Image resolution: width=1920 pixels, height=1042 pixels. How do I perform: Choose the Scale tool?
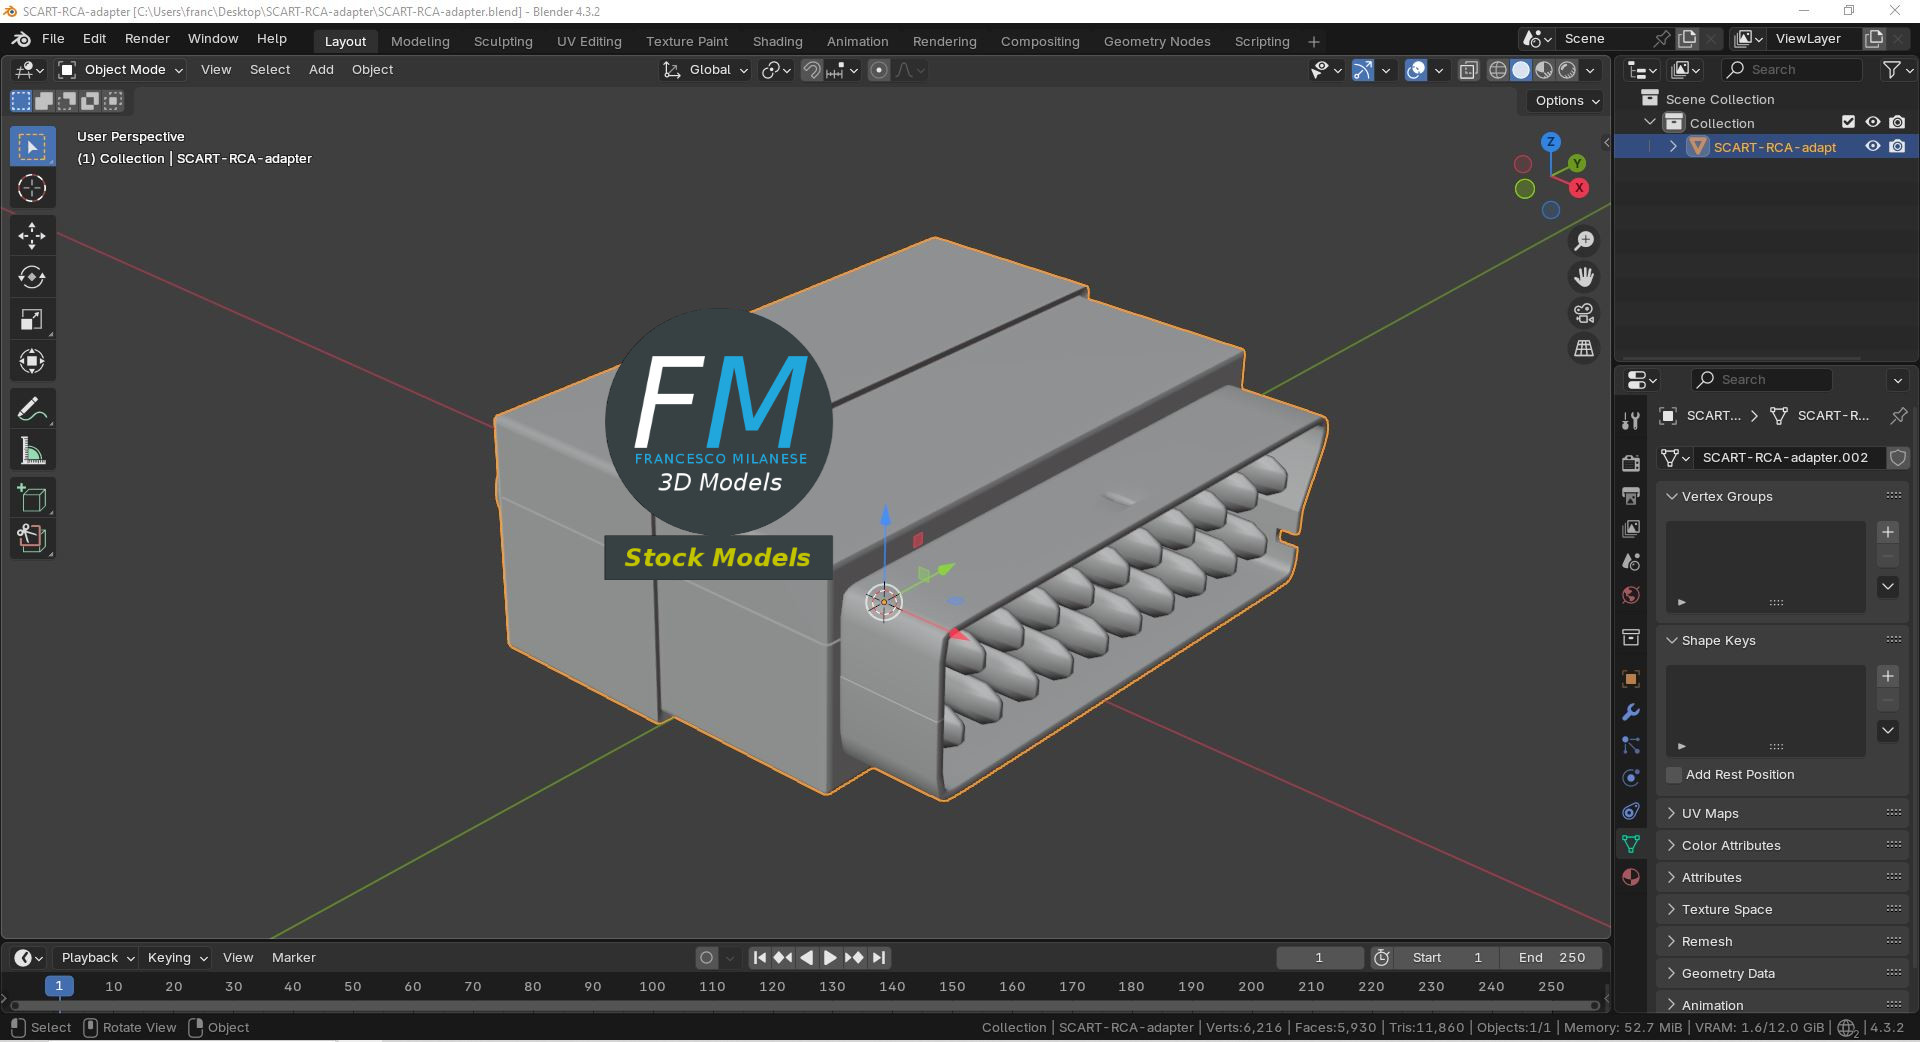(x=32, y=319)
